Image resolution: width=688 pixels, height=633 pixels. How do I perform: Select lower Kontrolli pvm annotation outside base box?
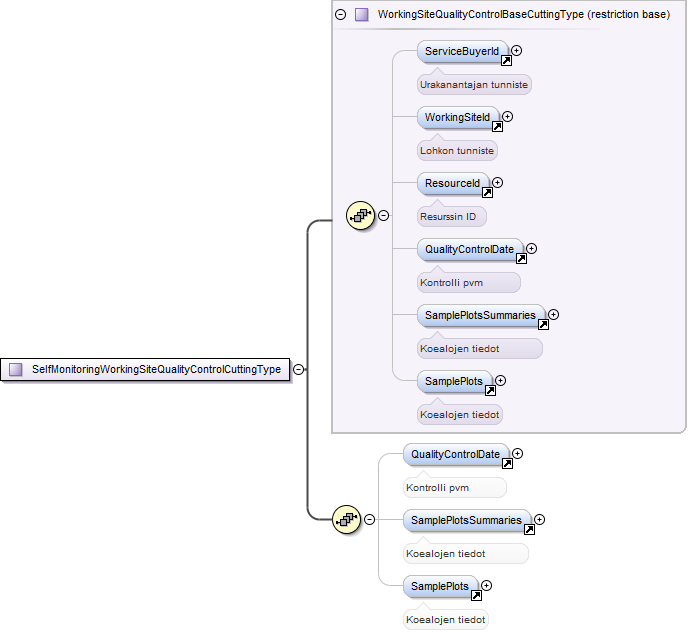coord(455,488)
